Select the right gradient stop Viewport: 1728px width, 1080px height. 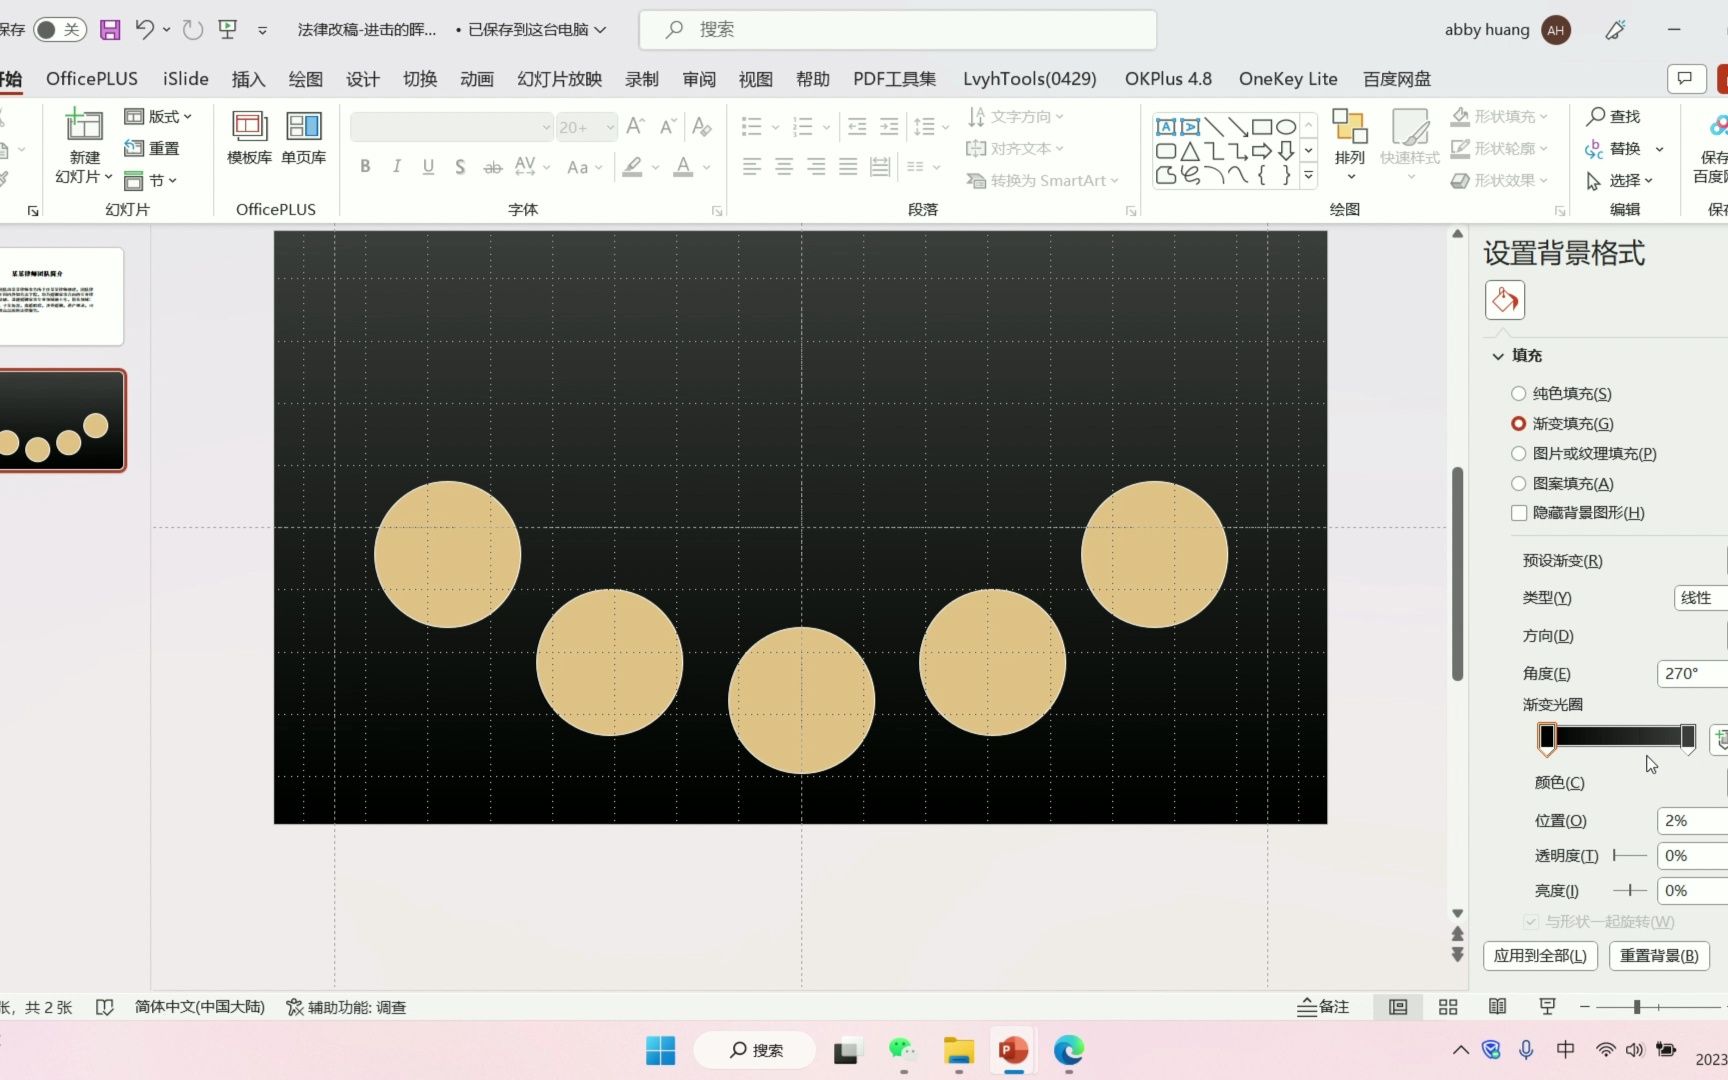tap(1688, 738)
